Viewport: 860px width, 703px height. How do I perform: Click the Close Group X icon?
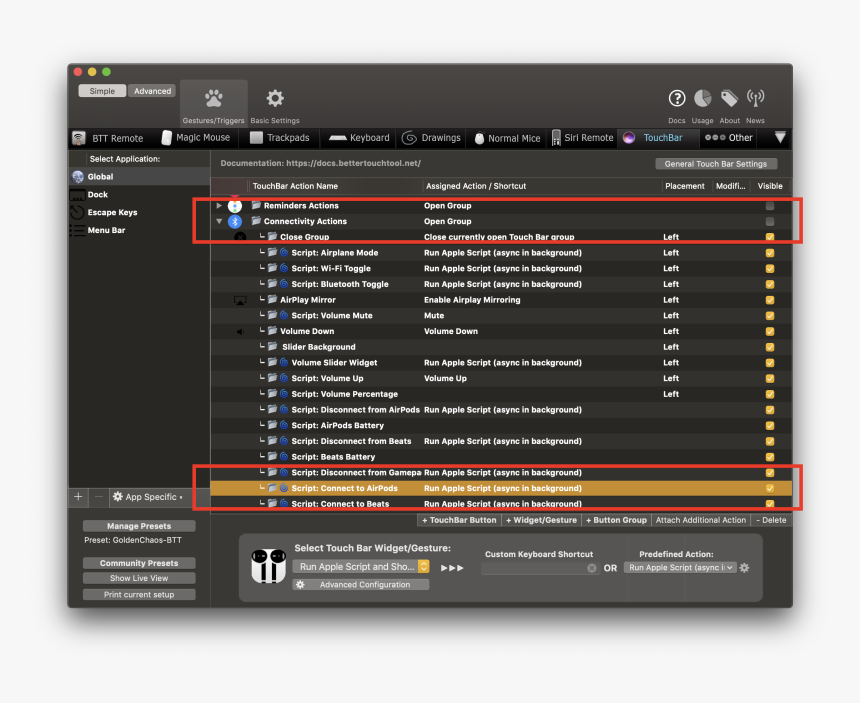coord(240,237)
